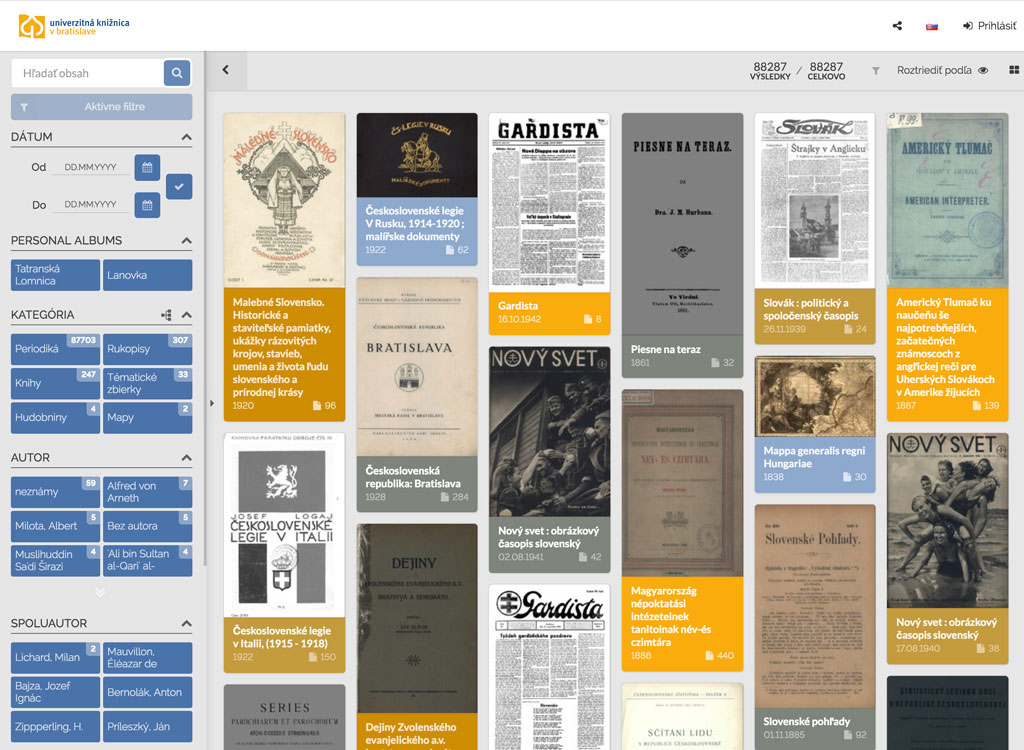Viewport: 1024px width, 750px height.
Task: Switch language via Slovak flag icon
Action: (932, 26)
